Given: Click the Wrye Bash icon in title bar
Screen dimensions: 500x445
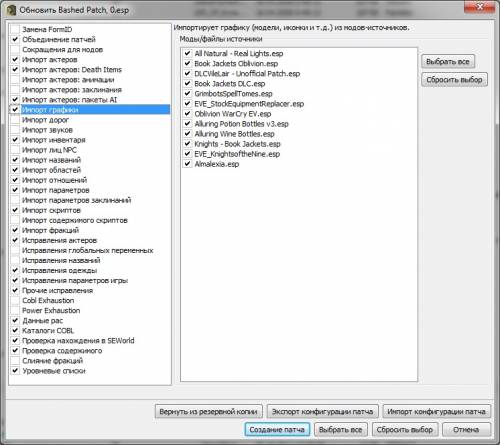Looking at the screenshot, I should pyautogui.click(x=11, y=10).
